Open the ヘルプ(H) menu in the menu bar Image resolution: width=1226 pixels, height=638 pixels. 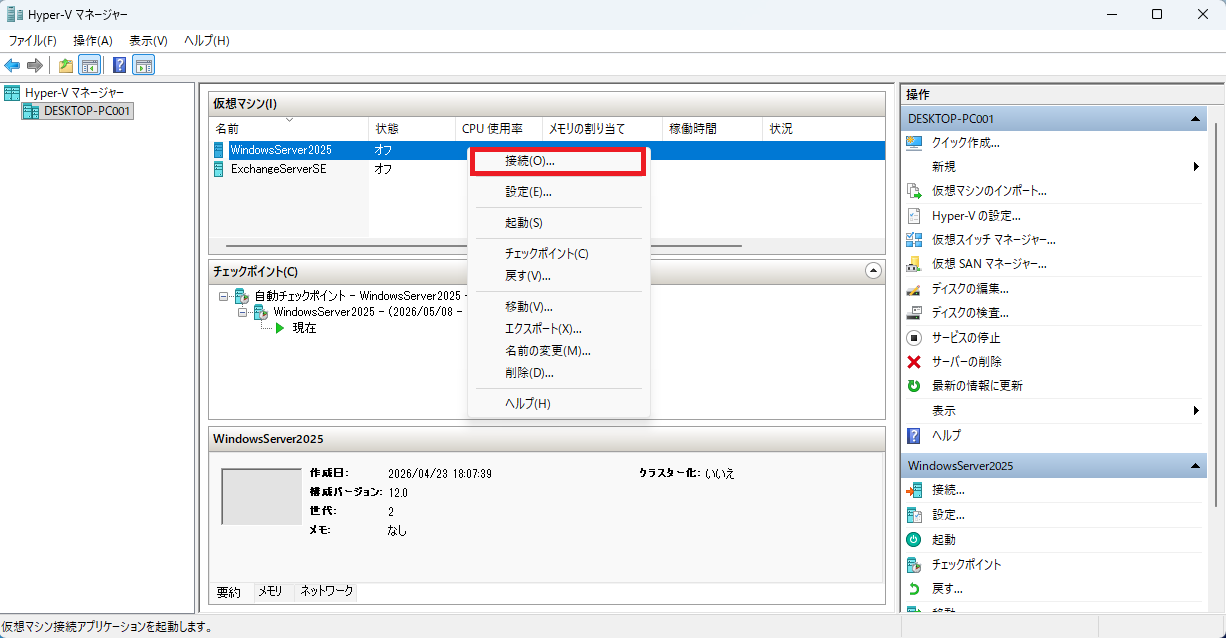(207, 41)
